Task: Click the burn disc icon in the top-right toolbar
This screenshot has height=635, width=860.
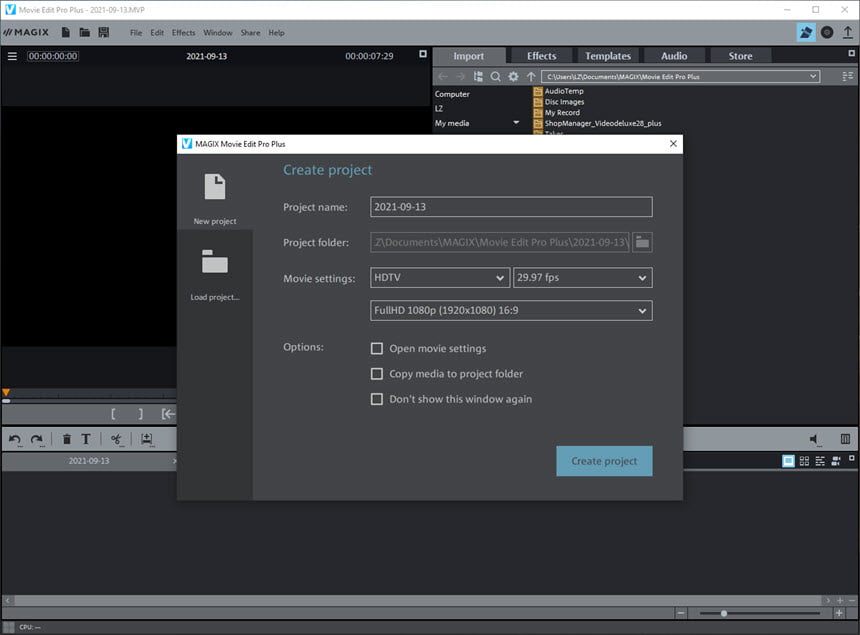Action: 827,32
